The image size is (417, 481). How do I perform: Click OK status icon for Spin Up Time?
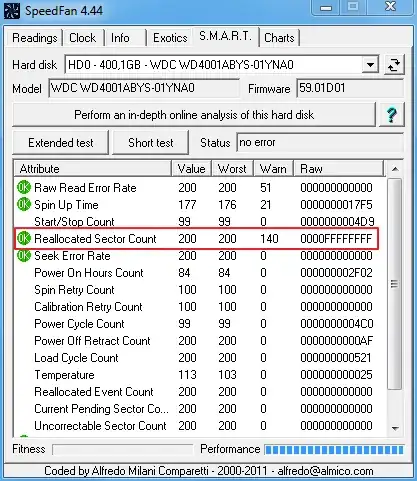pyautogui.click(x=24, y=204)
